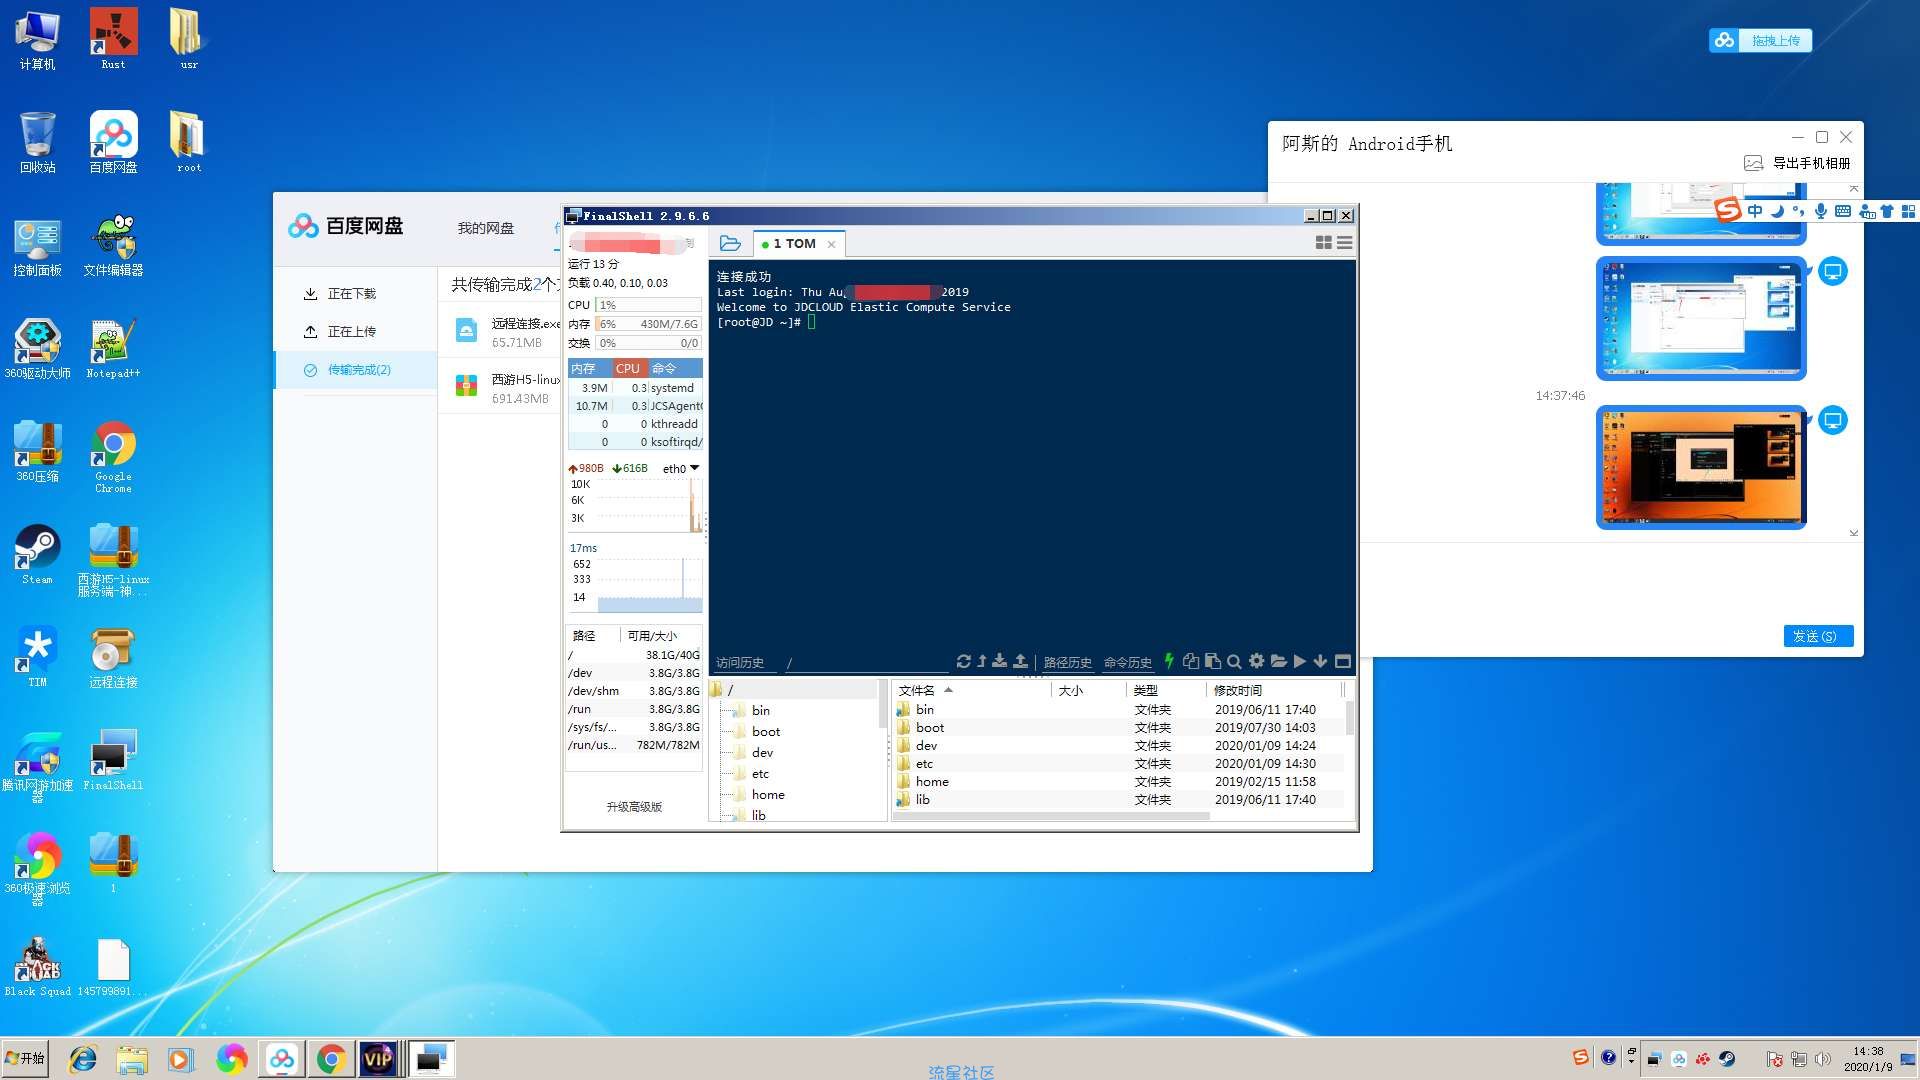Viewport: 1920px width, 1080px height.
Task: Click the monitor icon beside the orange screenshot
Action: click(x=1833, y=421)
